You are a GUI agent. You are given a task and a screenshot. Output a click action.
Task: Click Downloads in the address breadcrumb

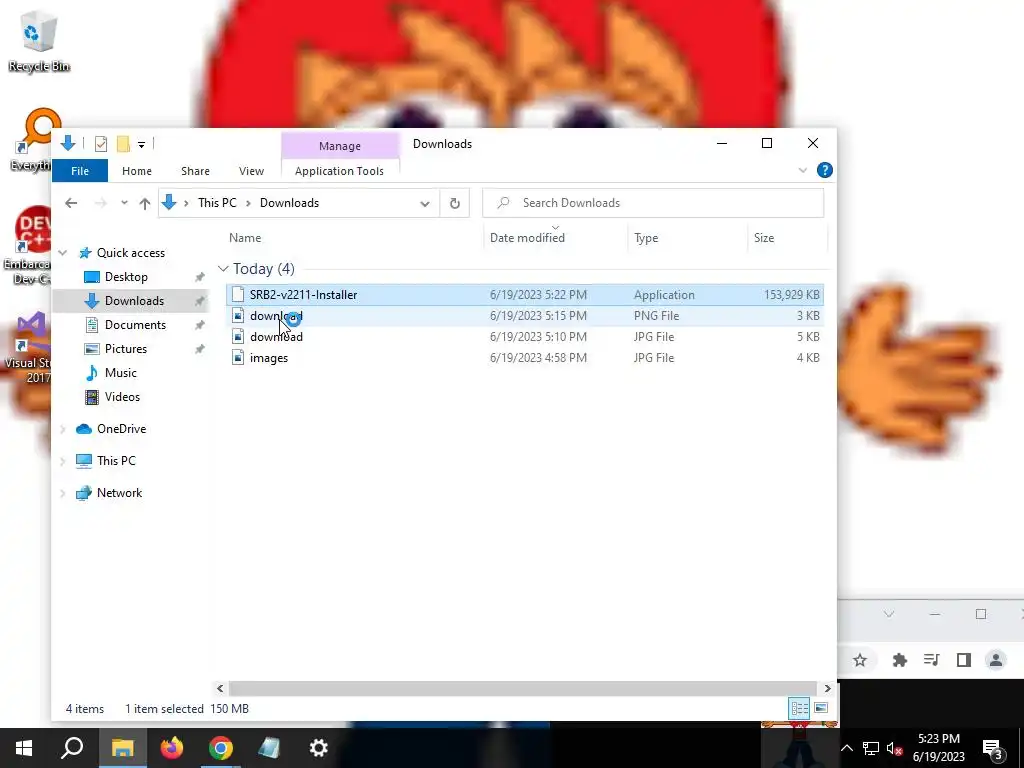(289, 203)
